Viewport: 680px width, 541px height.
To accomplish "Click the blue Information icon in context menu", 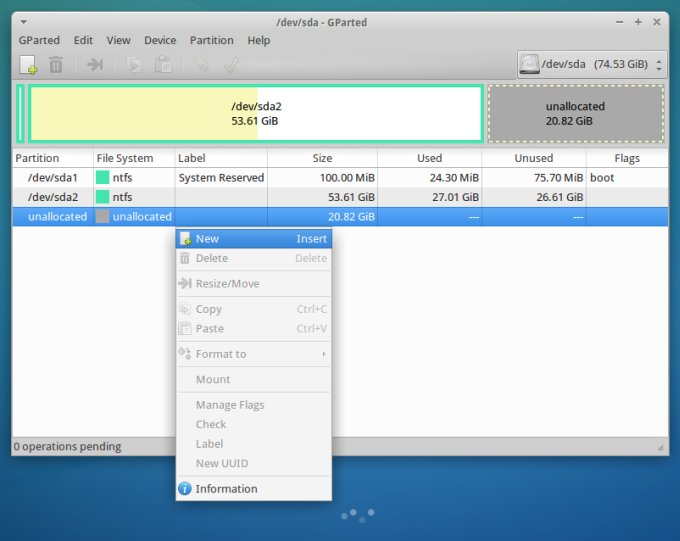I will tap(185, 489).
